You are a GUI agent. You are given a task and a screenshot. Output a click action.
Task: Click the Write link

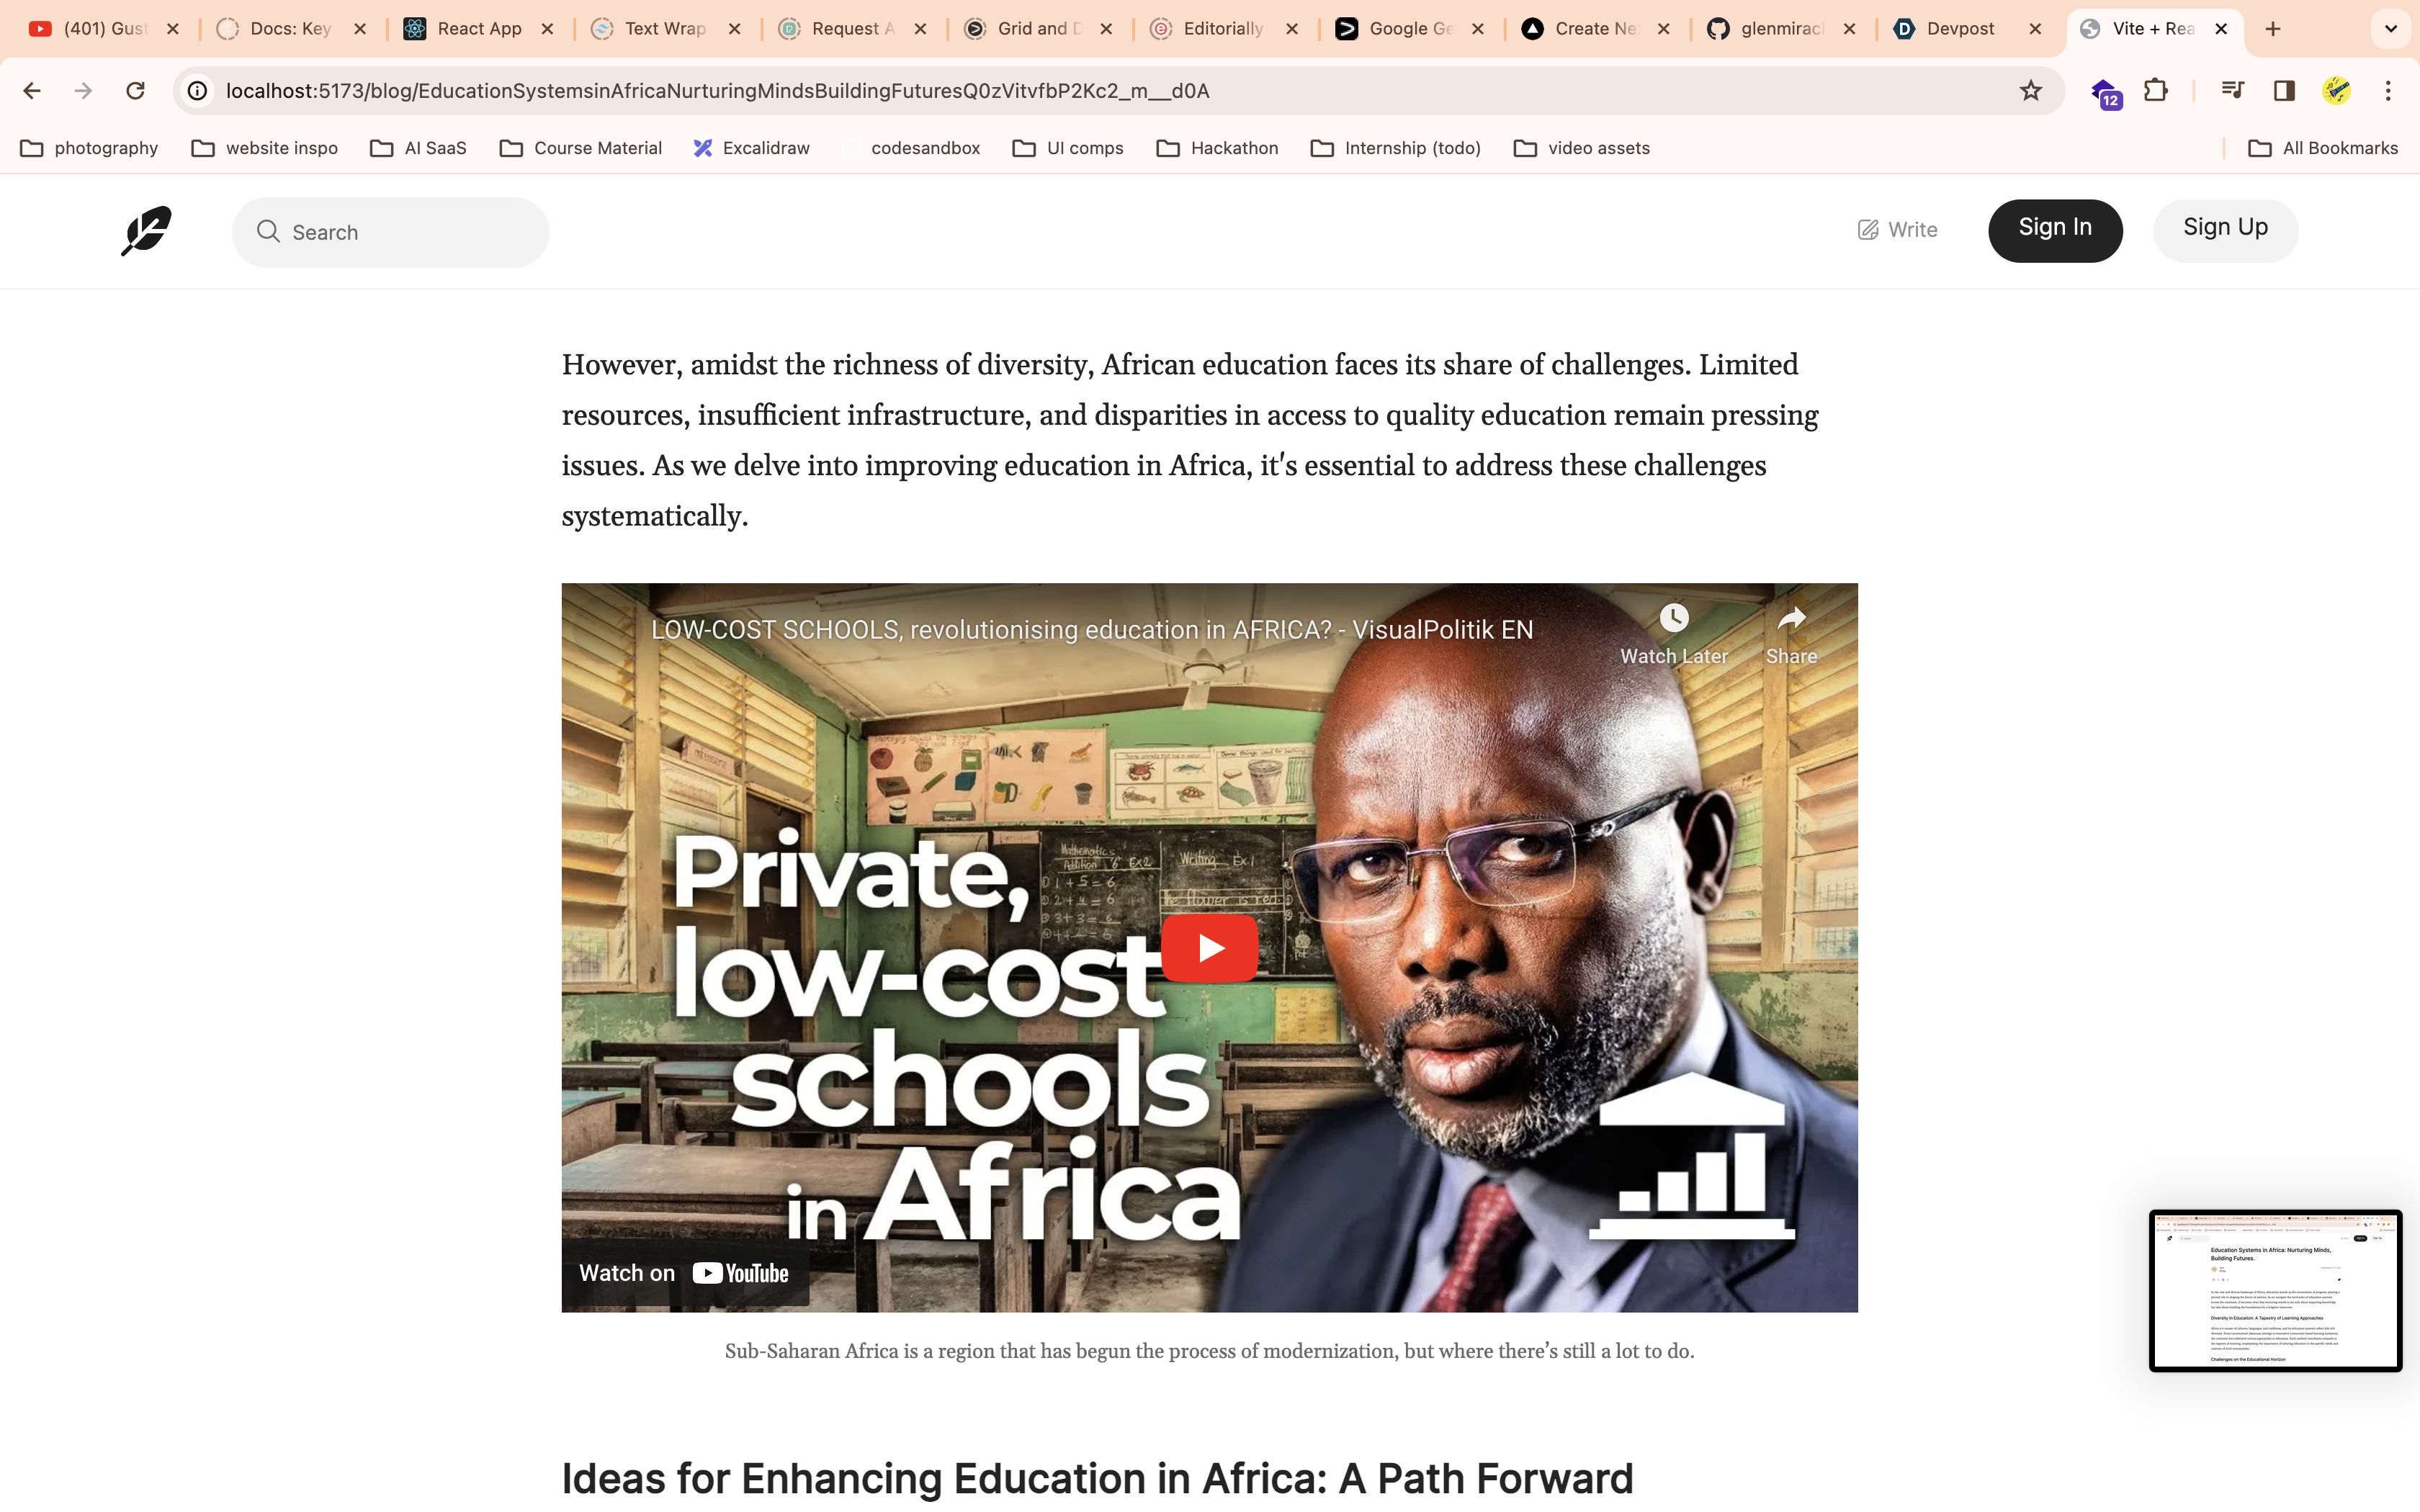pyautogui.click(x=1897, y=230)
